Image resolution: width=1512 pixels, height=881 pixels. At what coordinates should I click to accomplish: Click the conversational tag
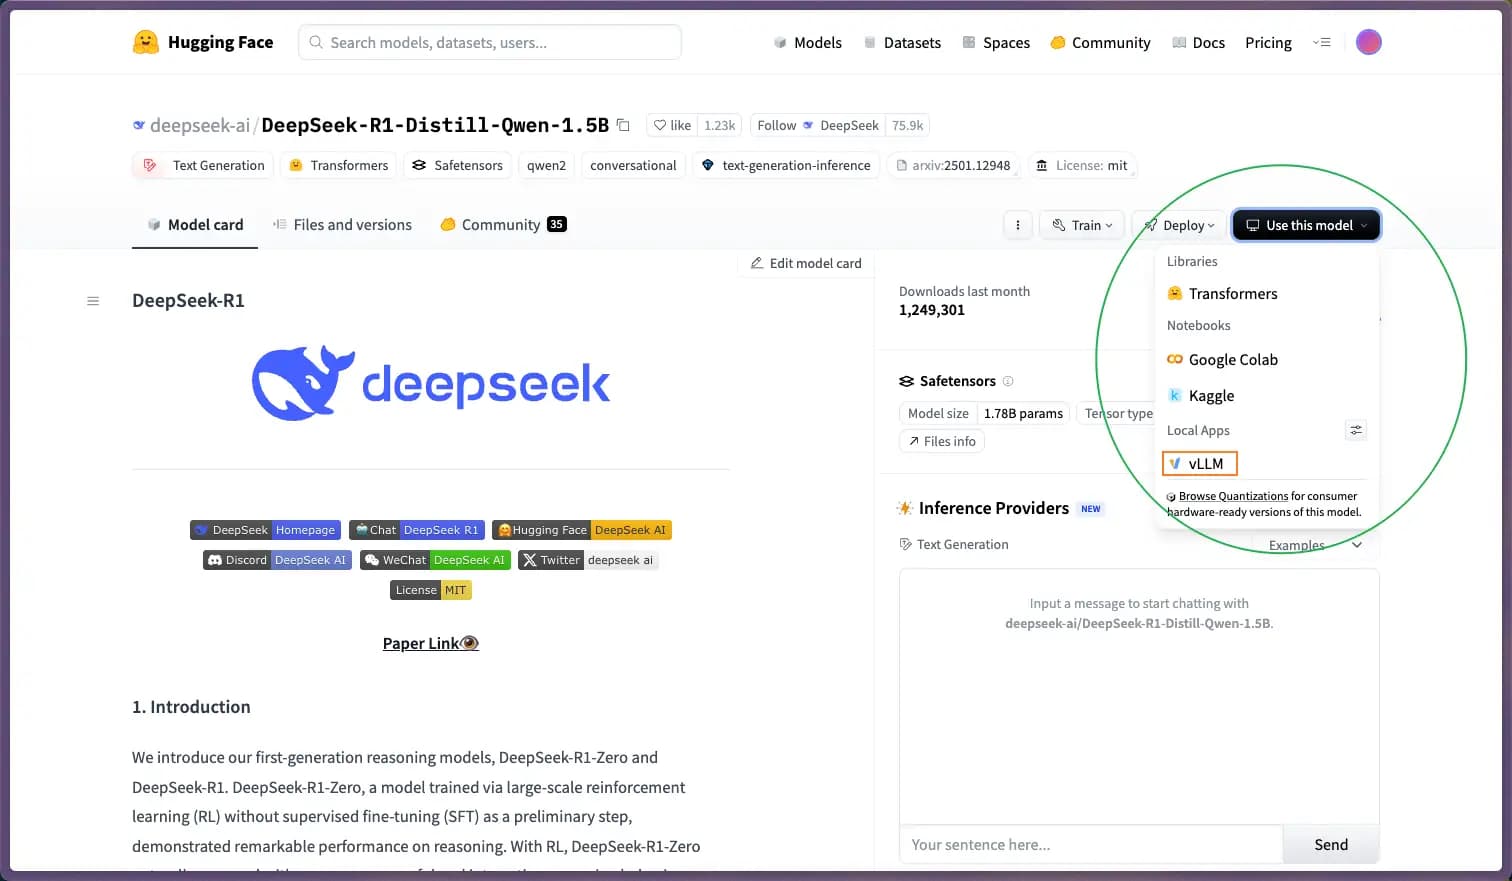(x=633, y=165)
